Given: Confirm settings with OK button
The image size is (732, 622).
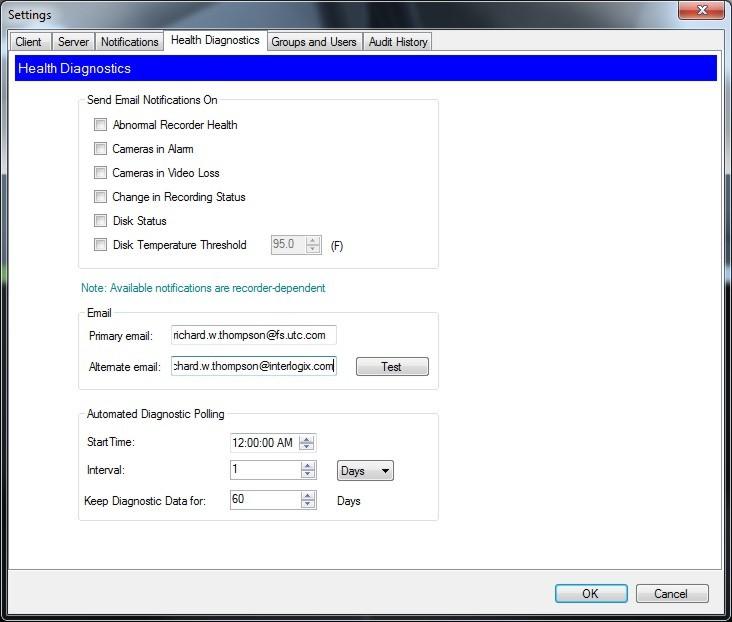Looking at the screenshot, I should tap(591, 594).
